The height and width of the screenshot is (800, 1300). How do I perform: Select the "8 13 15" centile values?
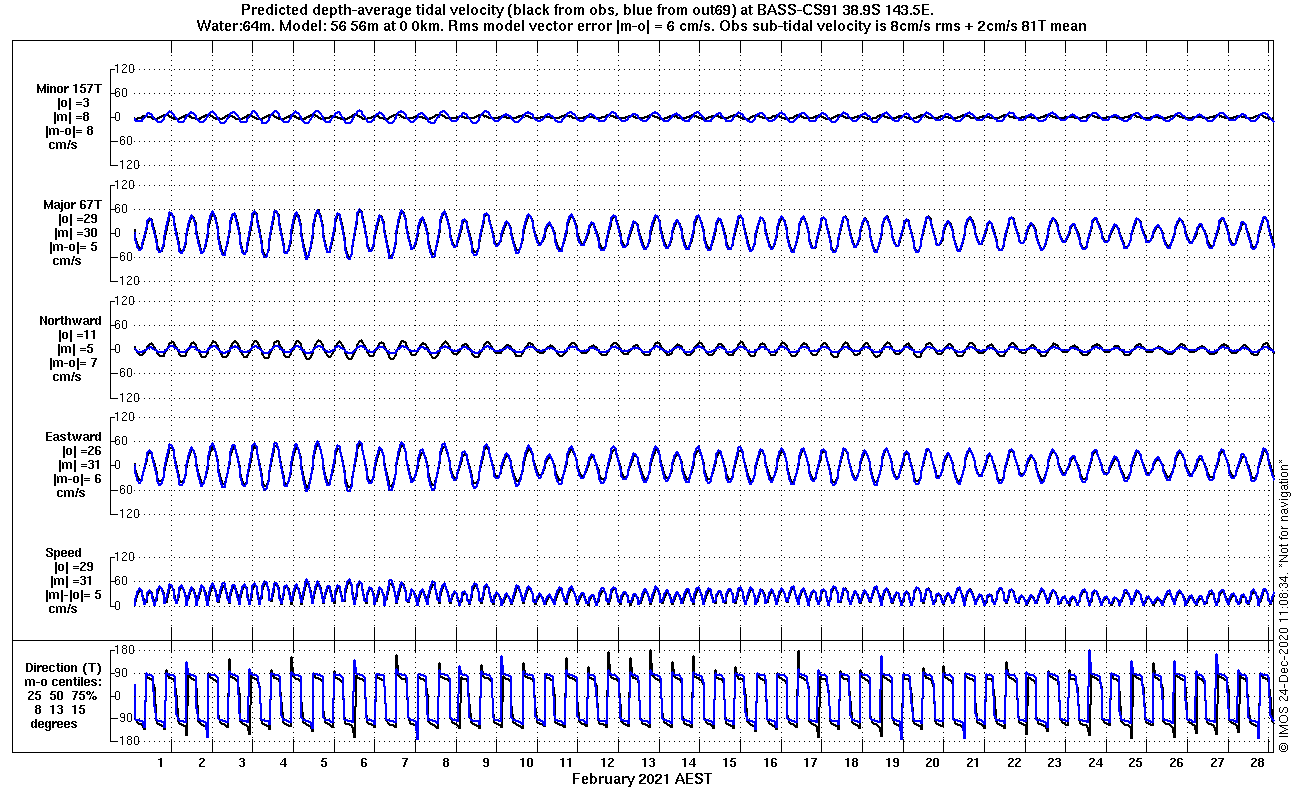click(61, 709)
